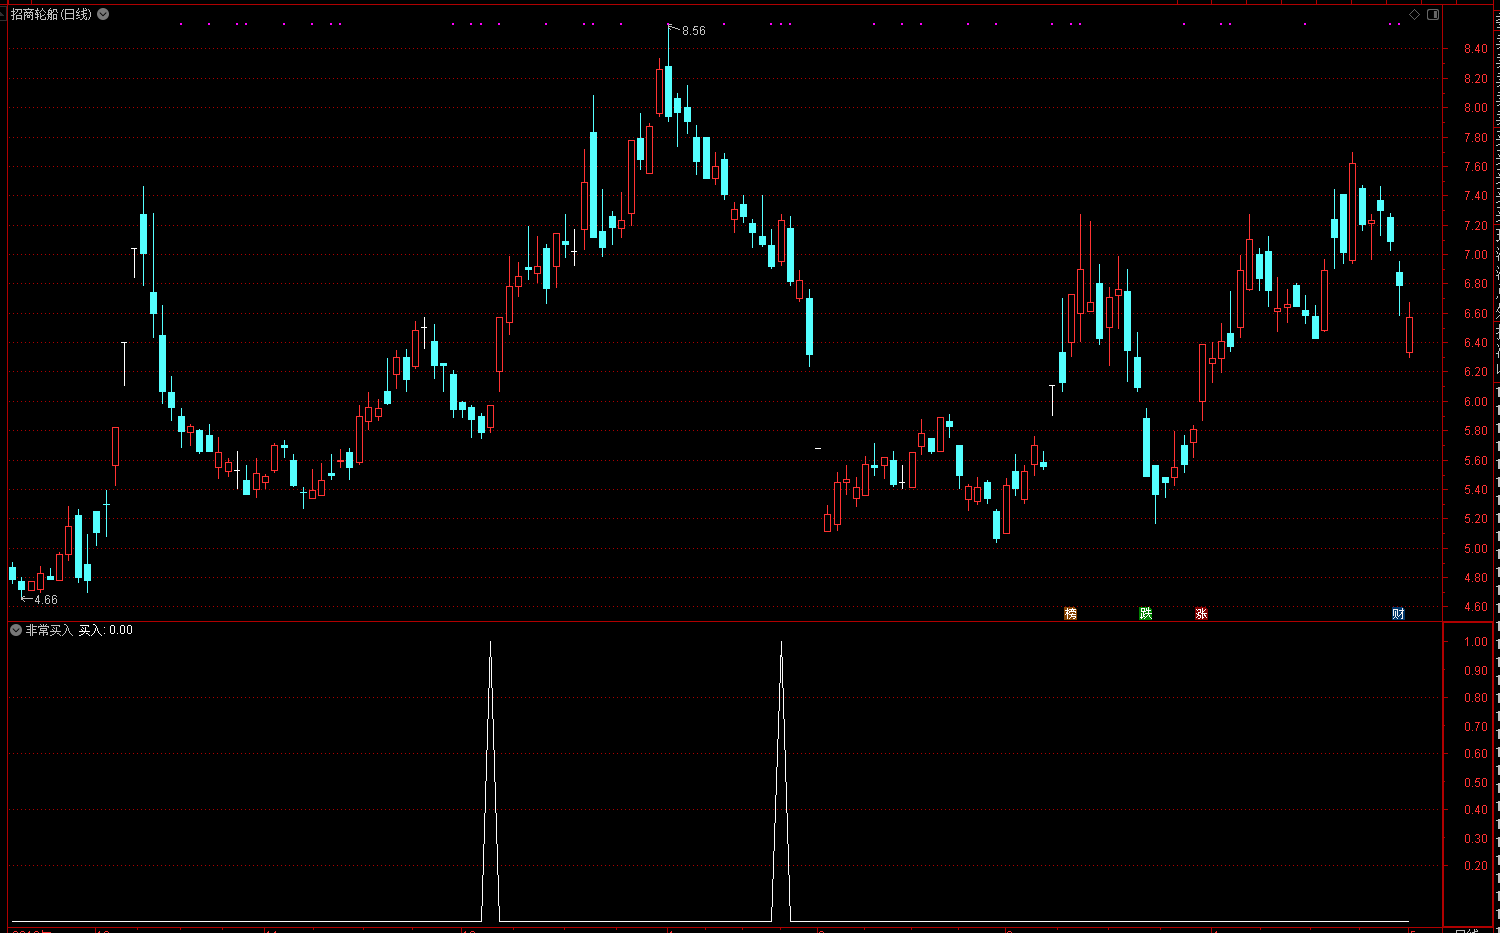This screenshot has width=1500, height=933.
Task: Click the 4.66 low price label
Action: click(x=46, y=600)
